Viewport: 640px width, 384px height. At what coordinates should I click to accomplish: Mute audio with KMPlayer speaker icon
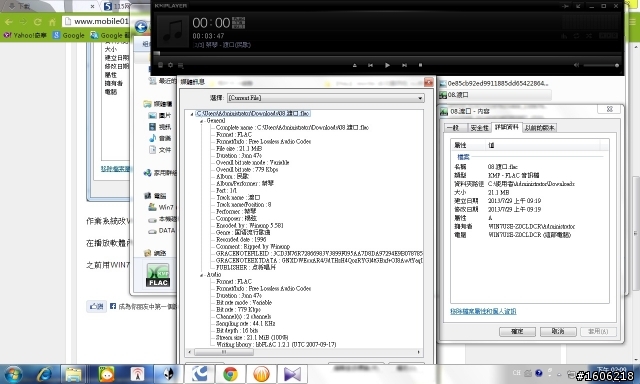pos(576,65)
